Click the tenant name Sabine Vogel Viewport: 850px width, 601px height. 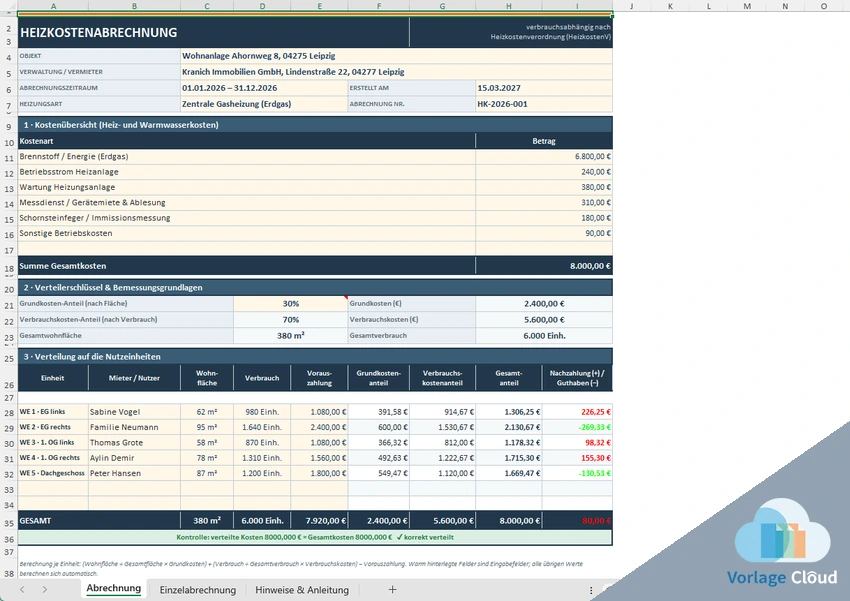point(134,412)
